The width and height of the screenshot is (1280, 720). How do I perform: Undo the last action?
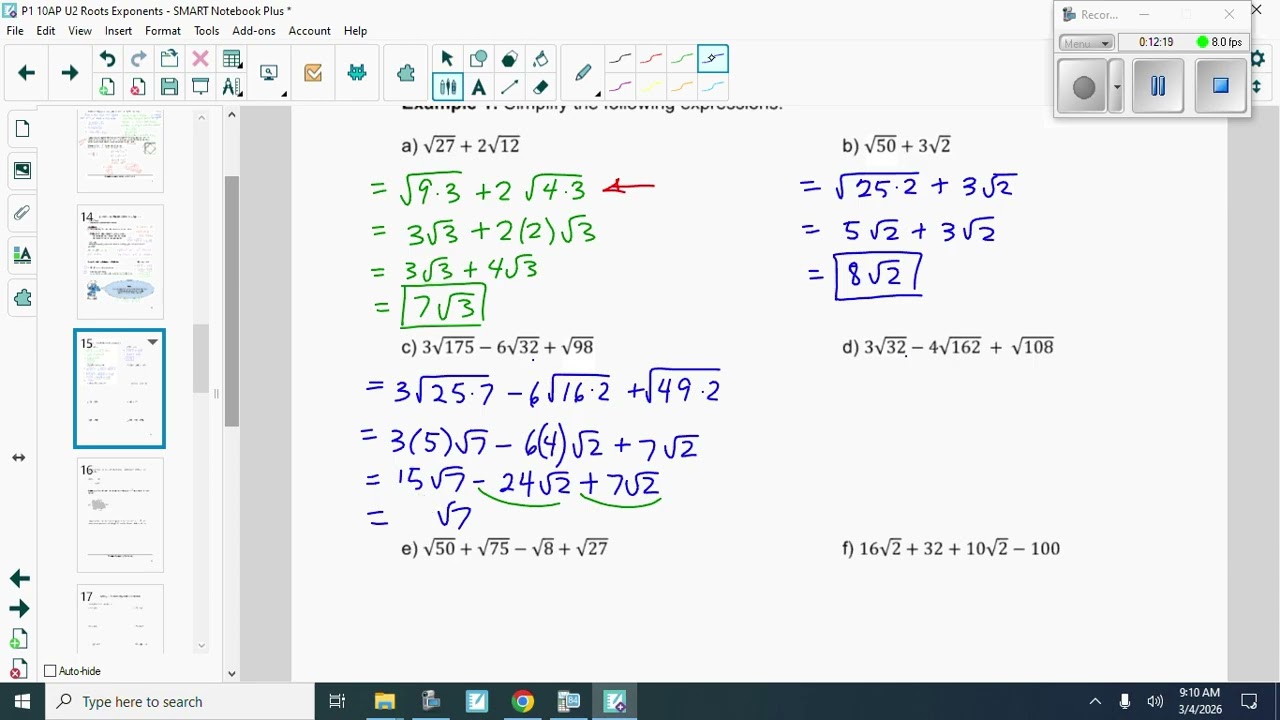(x=107, y=59)
